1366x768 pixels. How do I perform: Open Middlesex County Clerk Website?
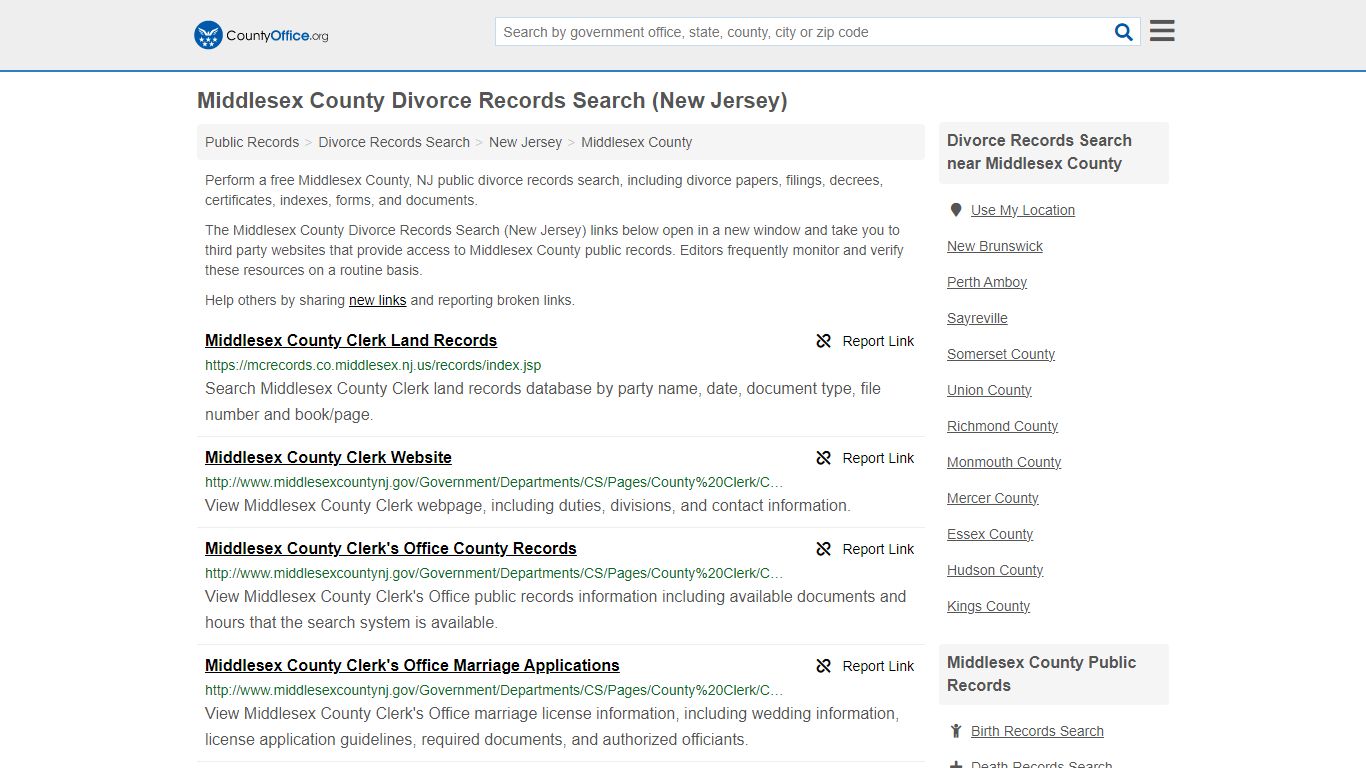click(x=328, y=457)
